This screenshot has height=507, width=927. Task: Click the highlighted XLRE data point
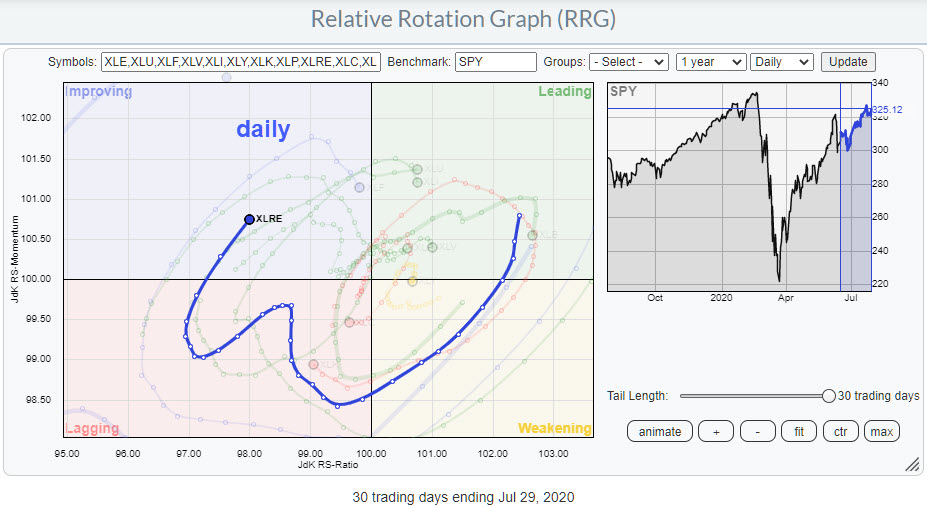click(x=249, y=218)
